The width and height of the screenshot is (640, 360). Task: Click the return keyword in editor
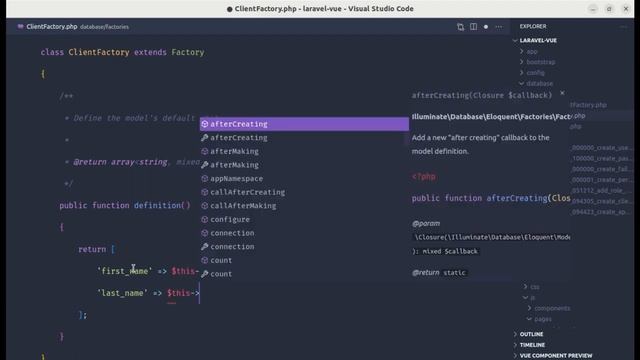[x=92, y=249]
